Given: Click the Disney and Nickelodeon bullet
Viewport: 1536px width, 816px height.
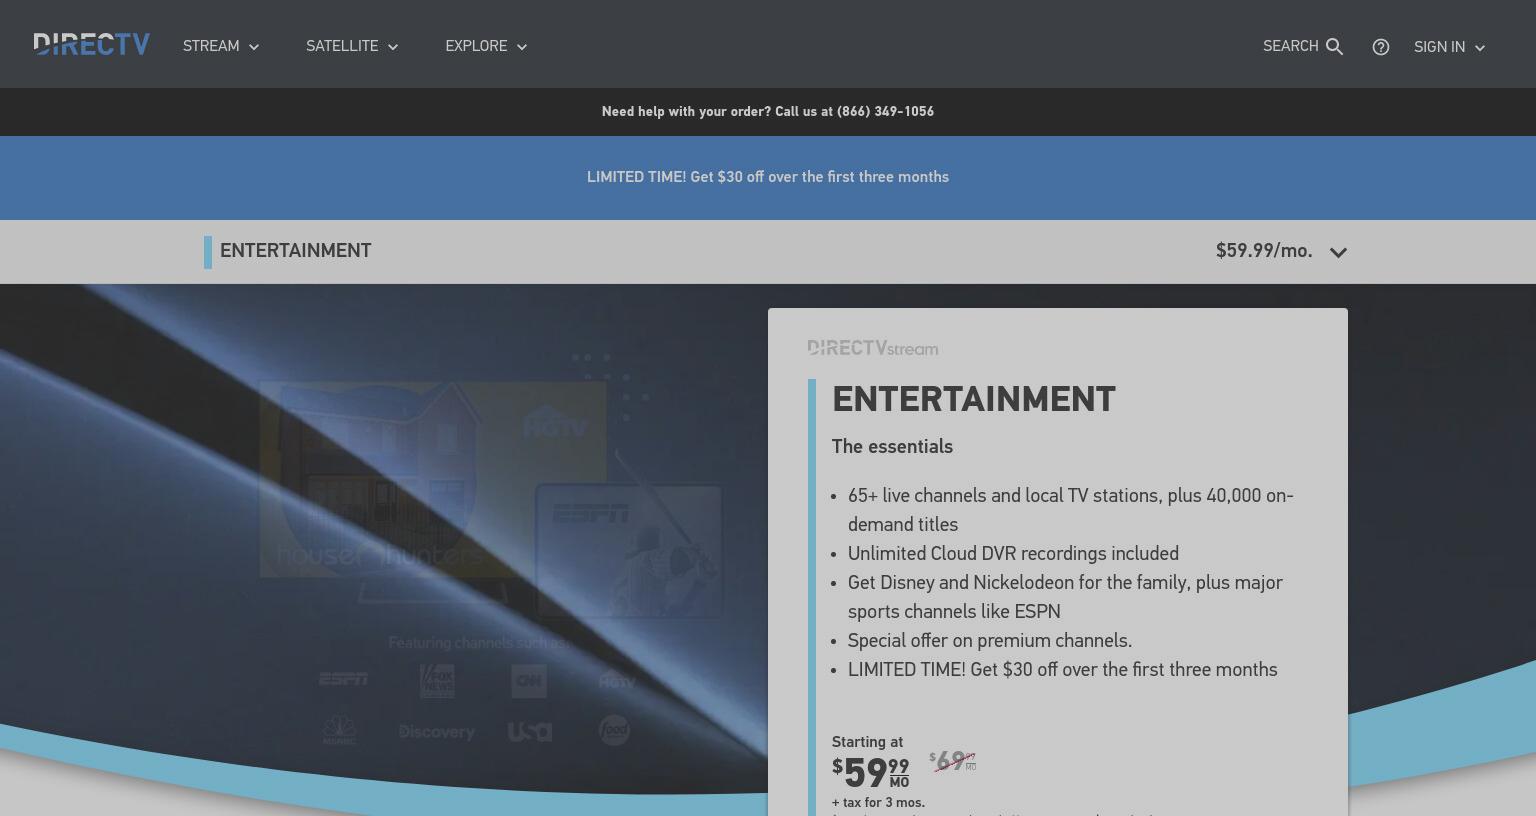Looking at the screenshot, I should 1065,597.
